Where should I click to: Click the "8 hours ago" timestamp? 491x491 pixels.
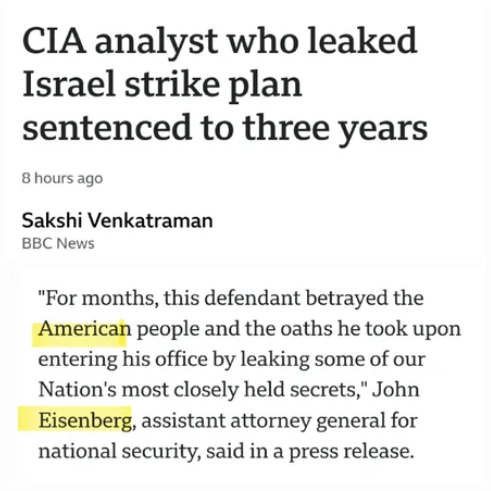62,179
